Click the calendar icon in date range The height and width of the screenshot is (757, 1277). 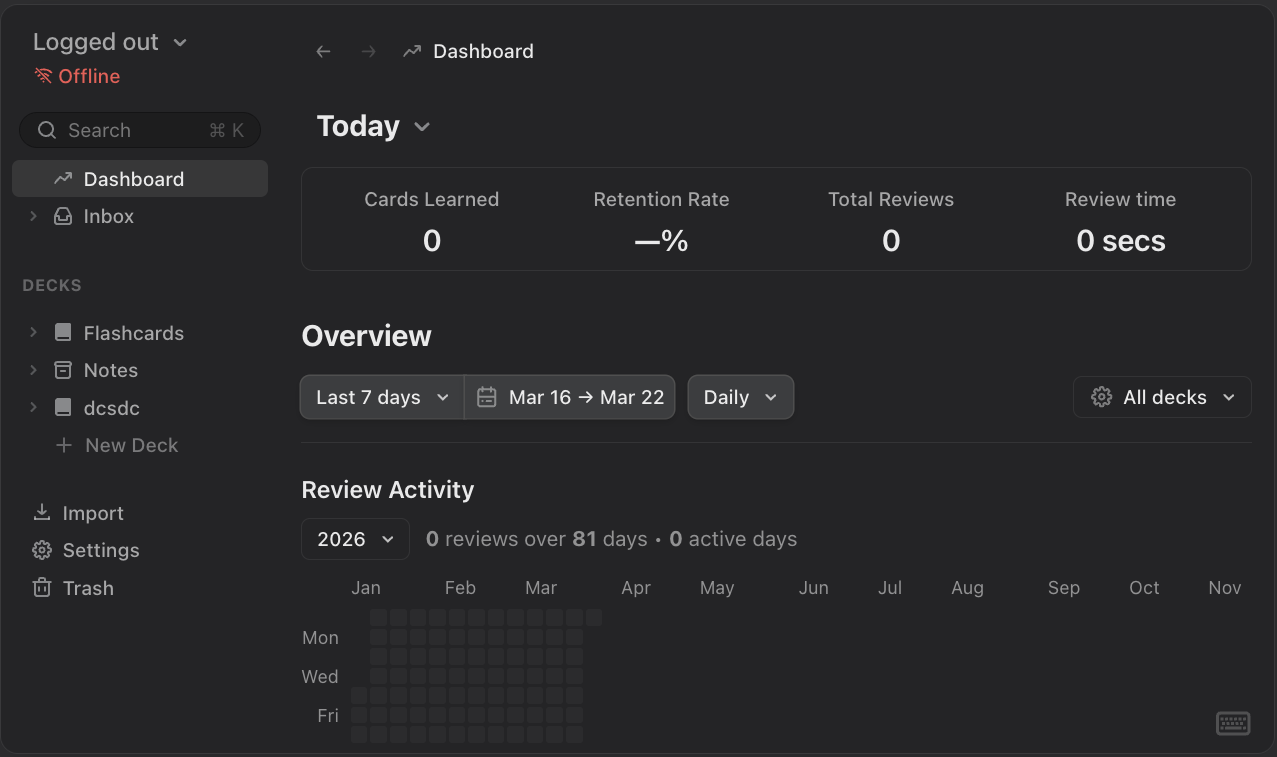[x=487, y=398]
